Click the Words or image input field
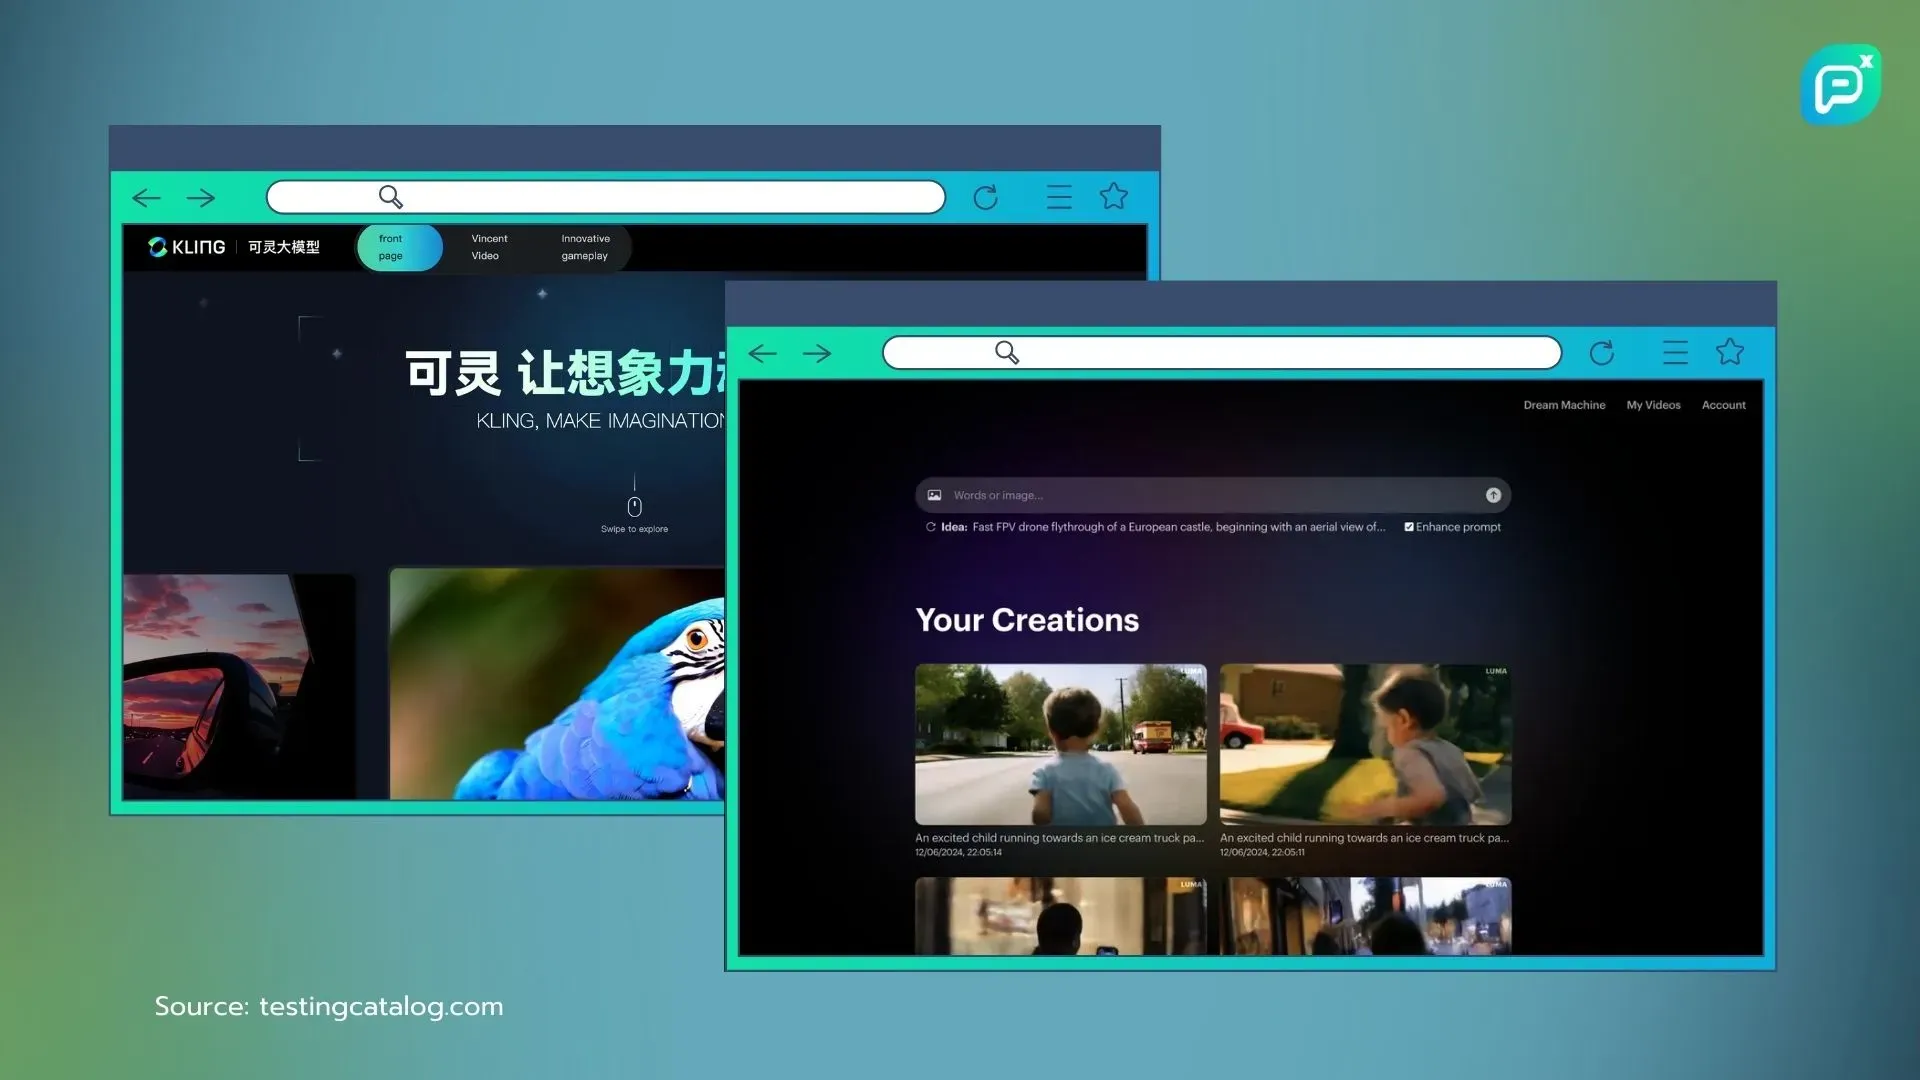This screenshot has height=1080, width=1920. pyautogui.click(x=1200, y=495)
